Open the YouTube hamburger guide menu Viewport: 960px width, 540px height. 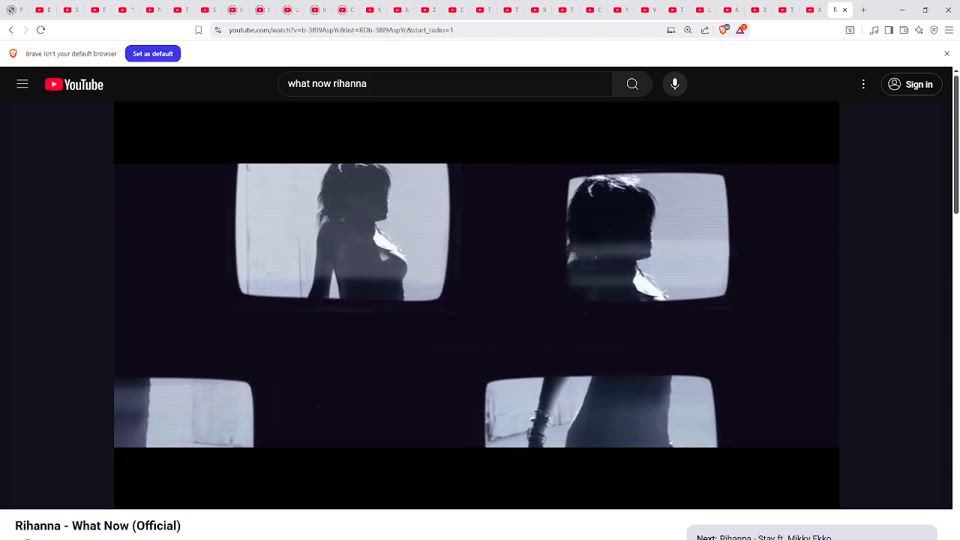coord(22,84)
